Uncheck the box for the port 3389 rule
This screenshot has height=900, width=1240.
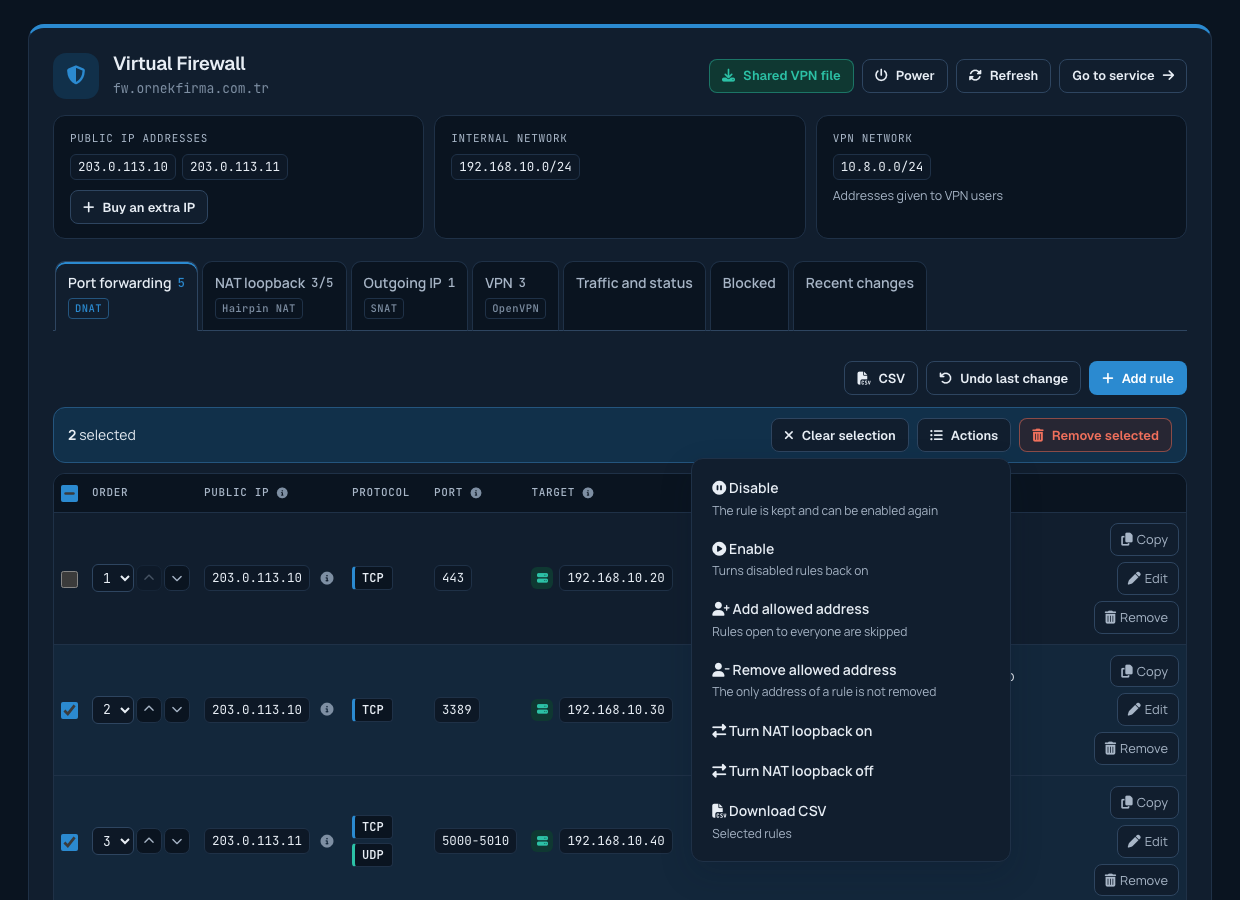coord(70,710)
